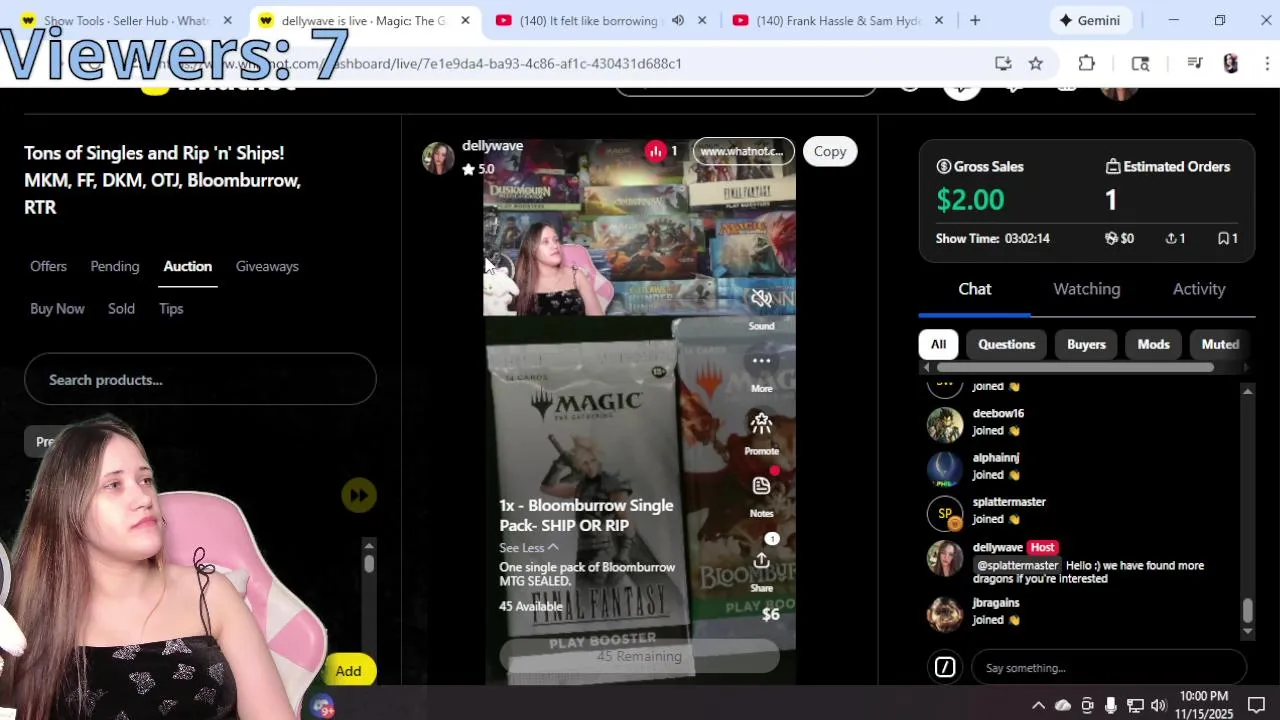
Task: Click in the Search products field
Action: pos(200,380)
